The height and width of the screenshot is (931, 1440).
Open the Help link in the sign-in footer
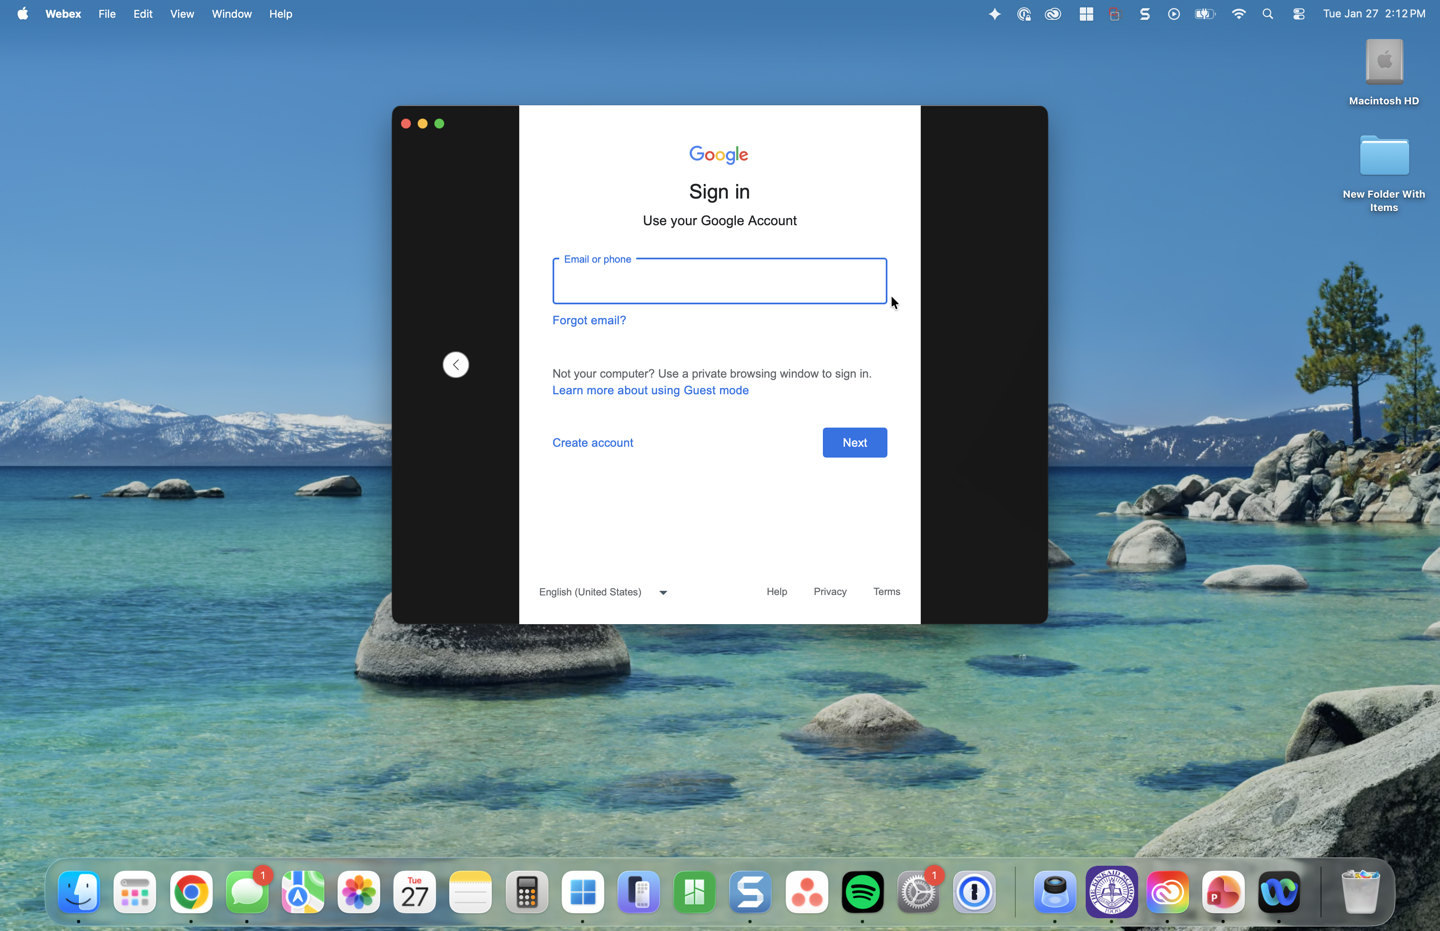click(x=777, y=592)
